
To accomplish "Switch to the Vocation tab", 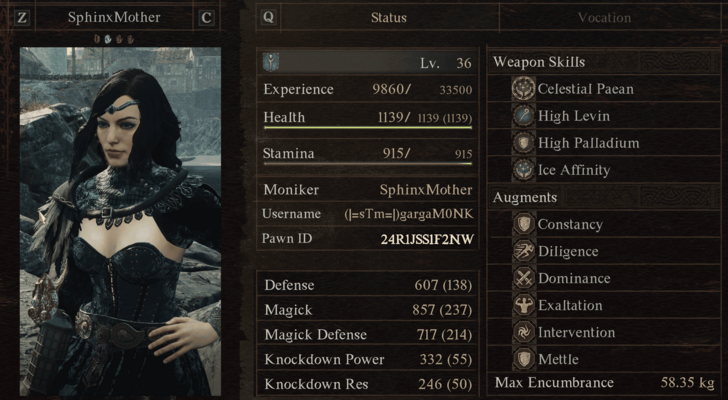I will (x=605, y=18).
